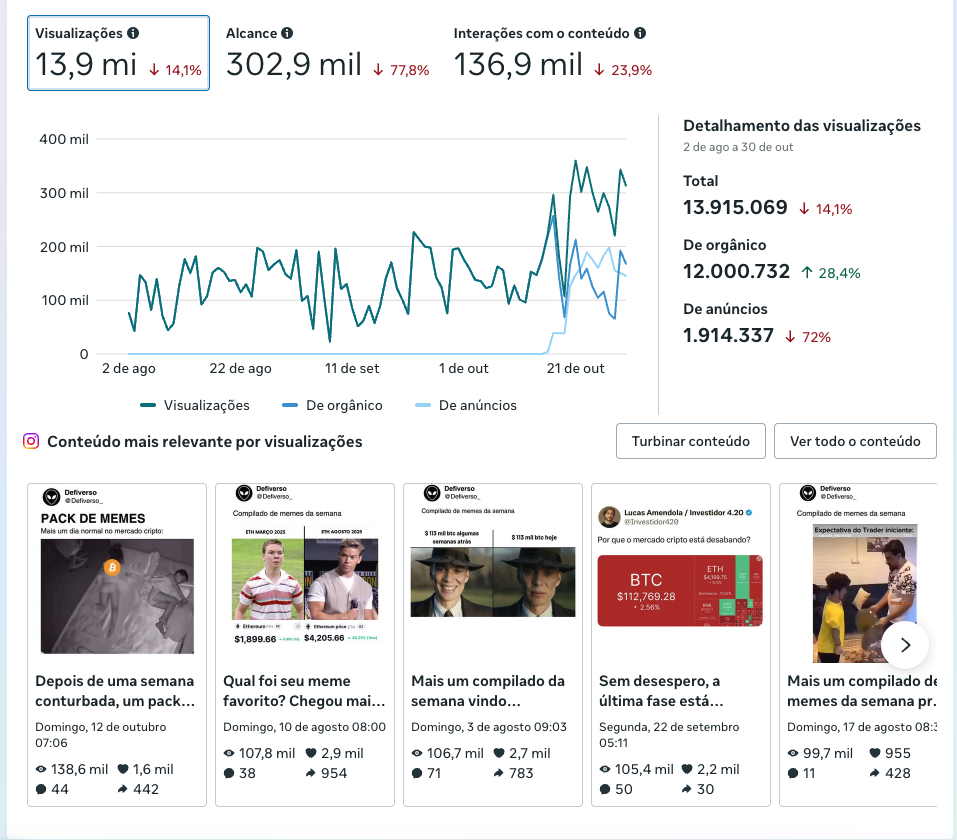Click heart icon beside 2,9 mil likes
This screenshot has height=840, width=957.
pos(311,753)
